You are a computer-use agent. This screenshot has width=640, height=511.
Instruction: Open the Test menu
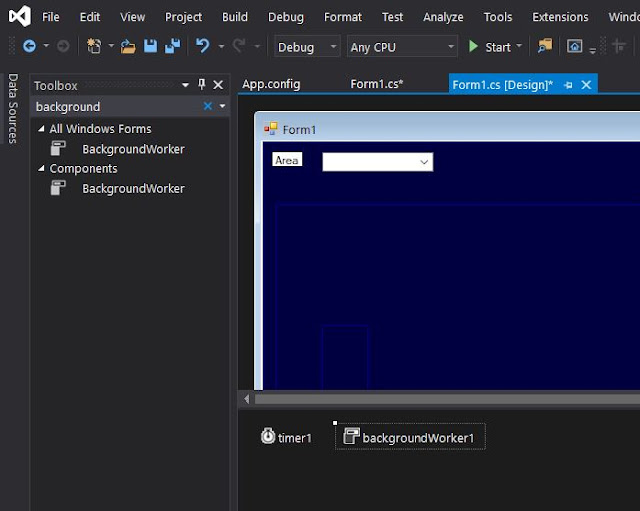[x=392, y=17]
